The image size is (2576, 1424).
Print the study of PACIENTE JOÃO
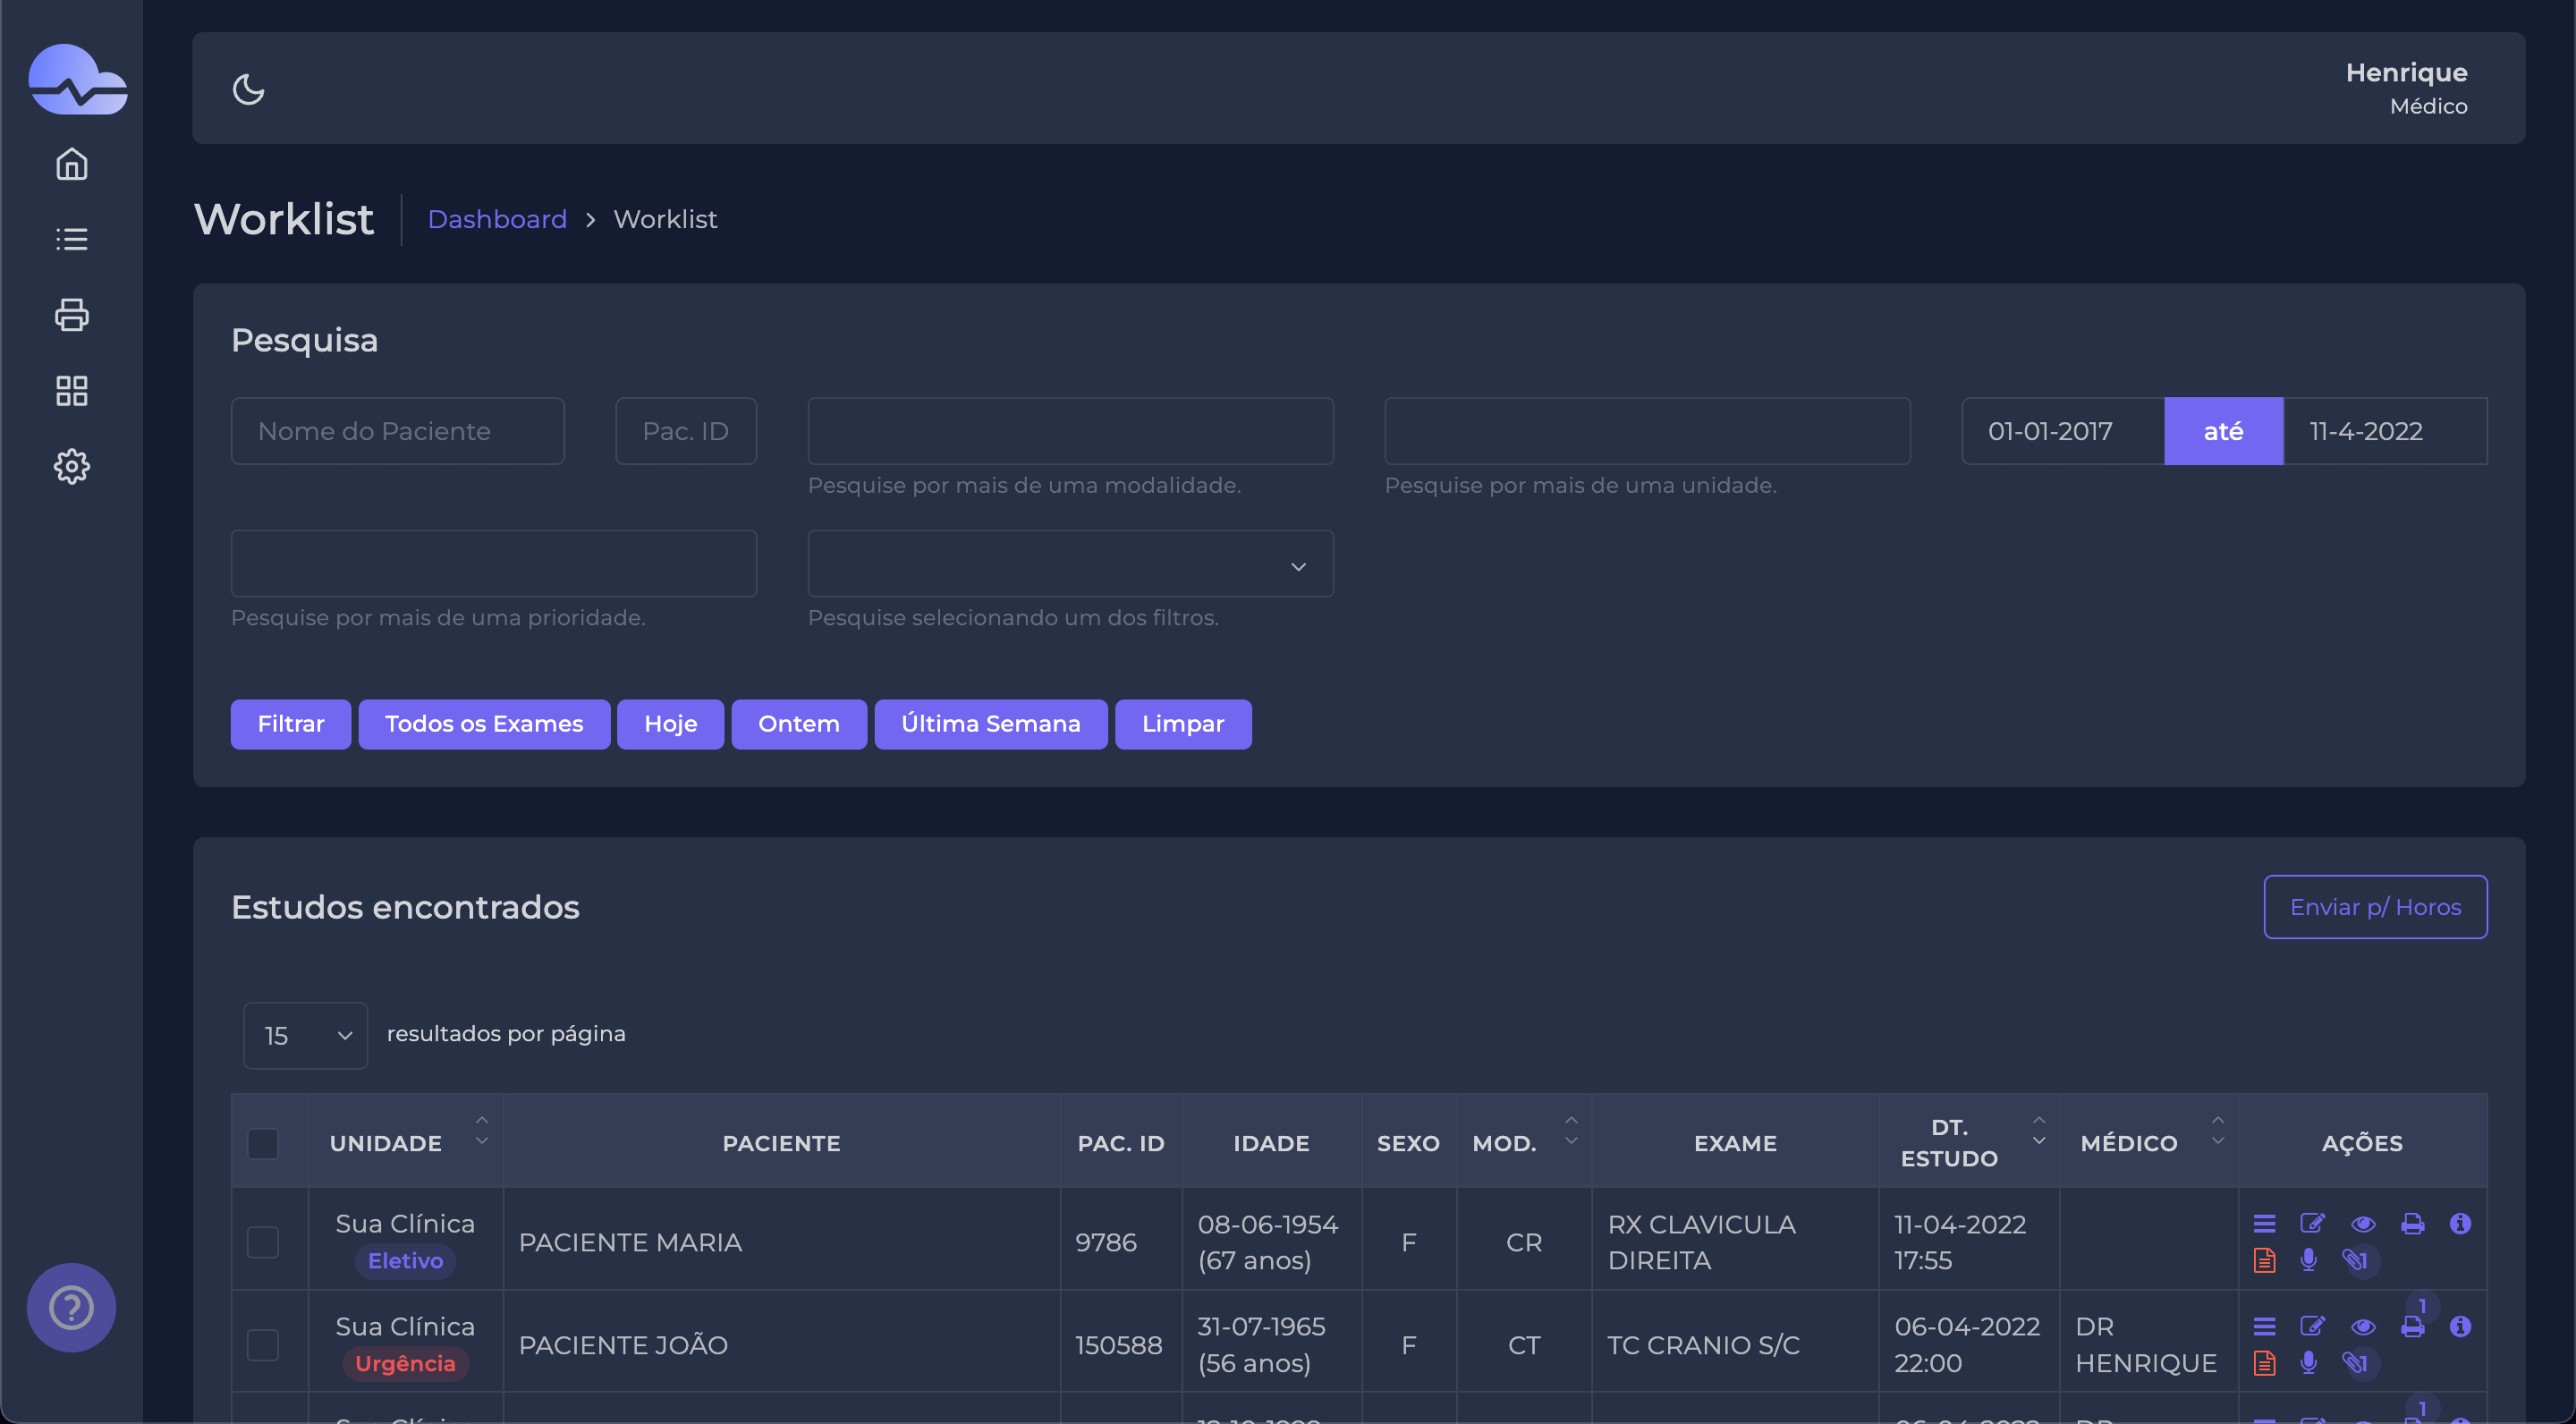pos(2414,1326)
